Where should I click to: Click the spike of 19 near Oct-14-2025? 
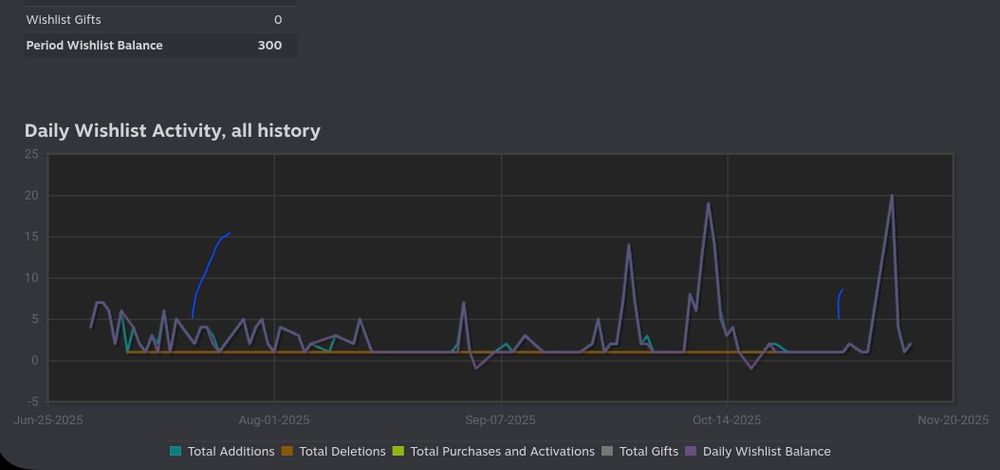[709, 204]
